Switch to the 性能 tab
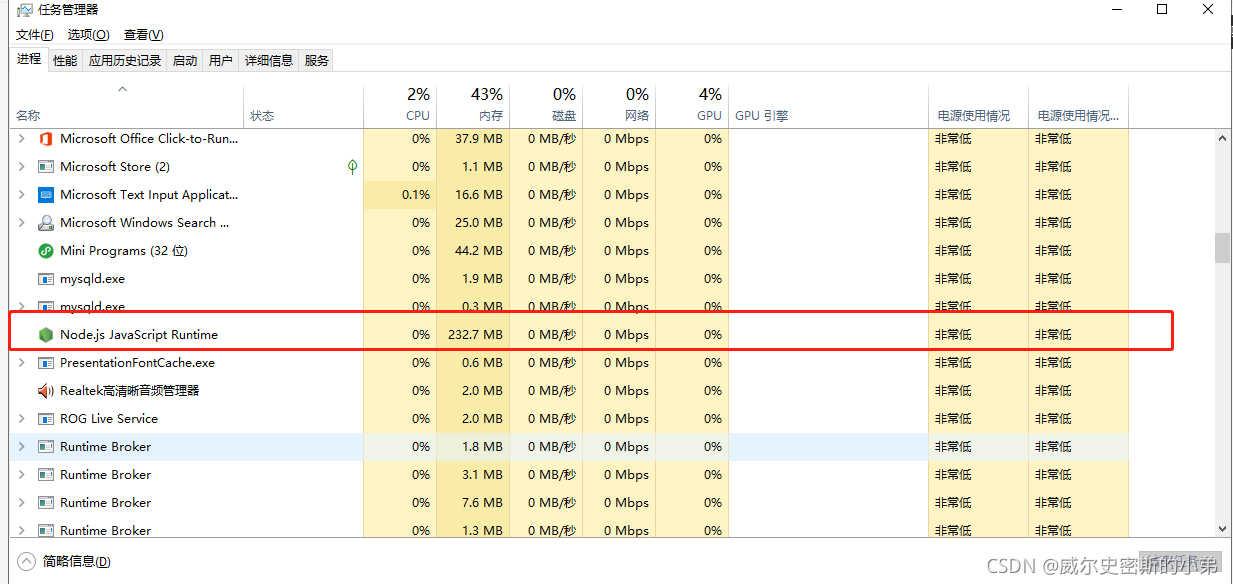 65,60
